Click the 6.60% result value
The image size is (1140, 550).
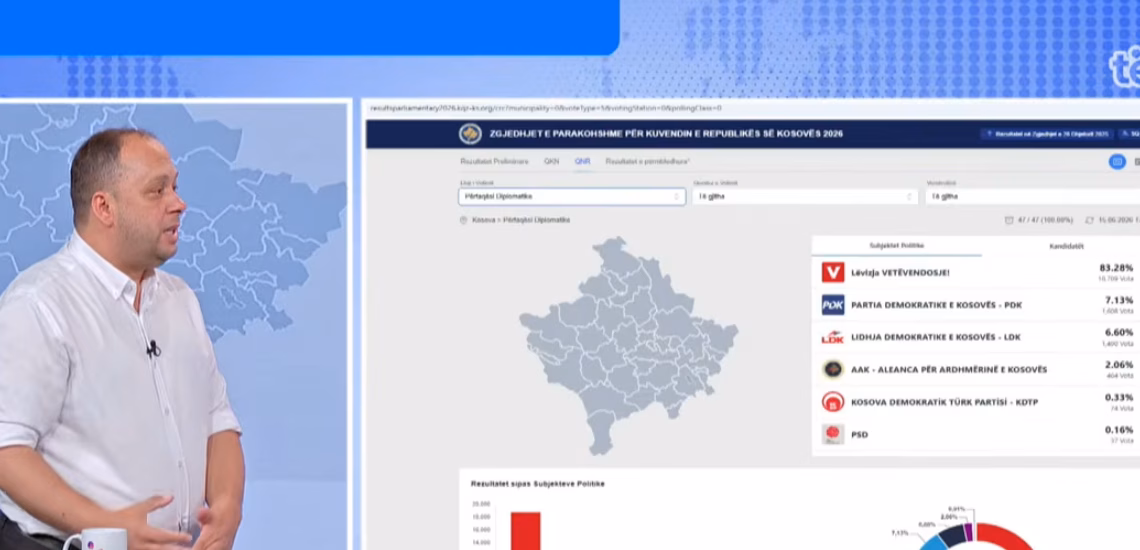(1119, 332)
